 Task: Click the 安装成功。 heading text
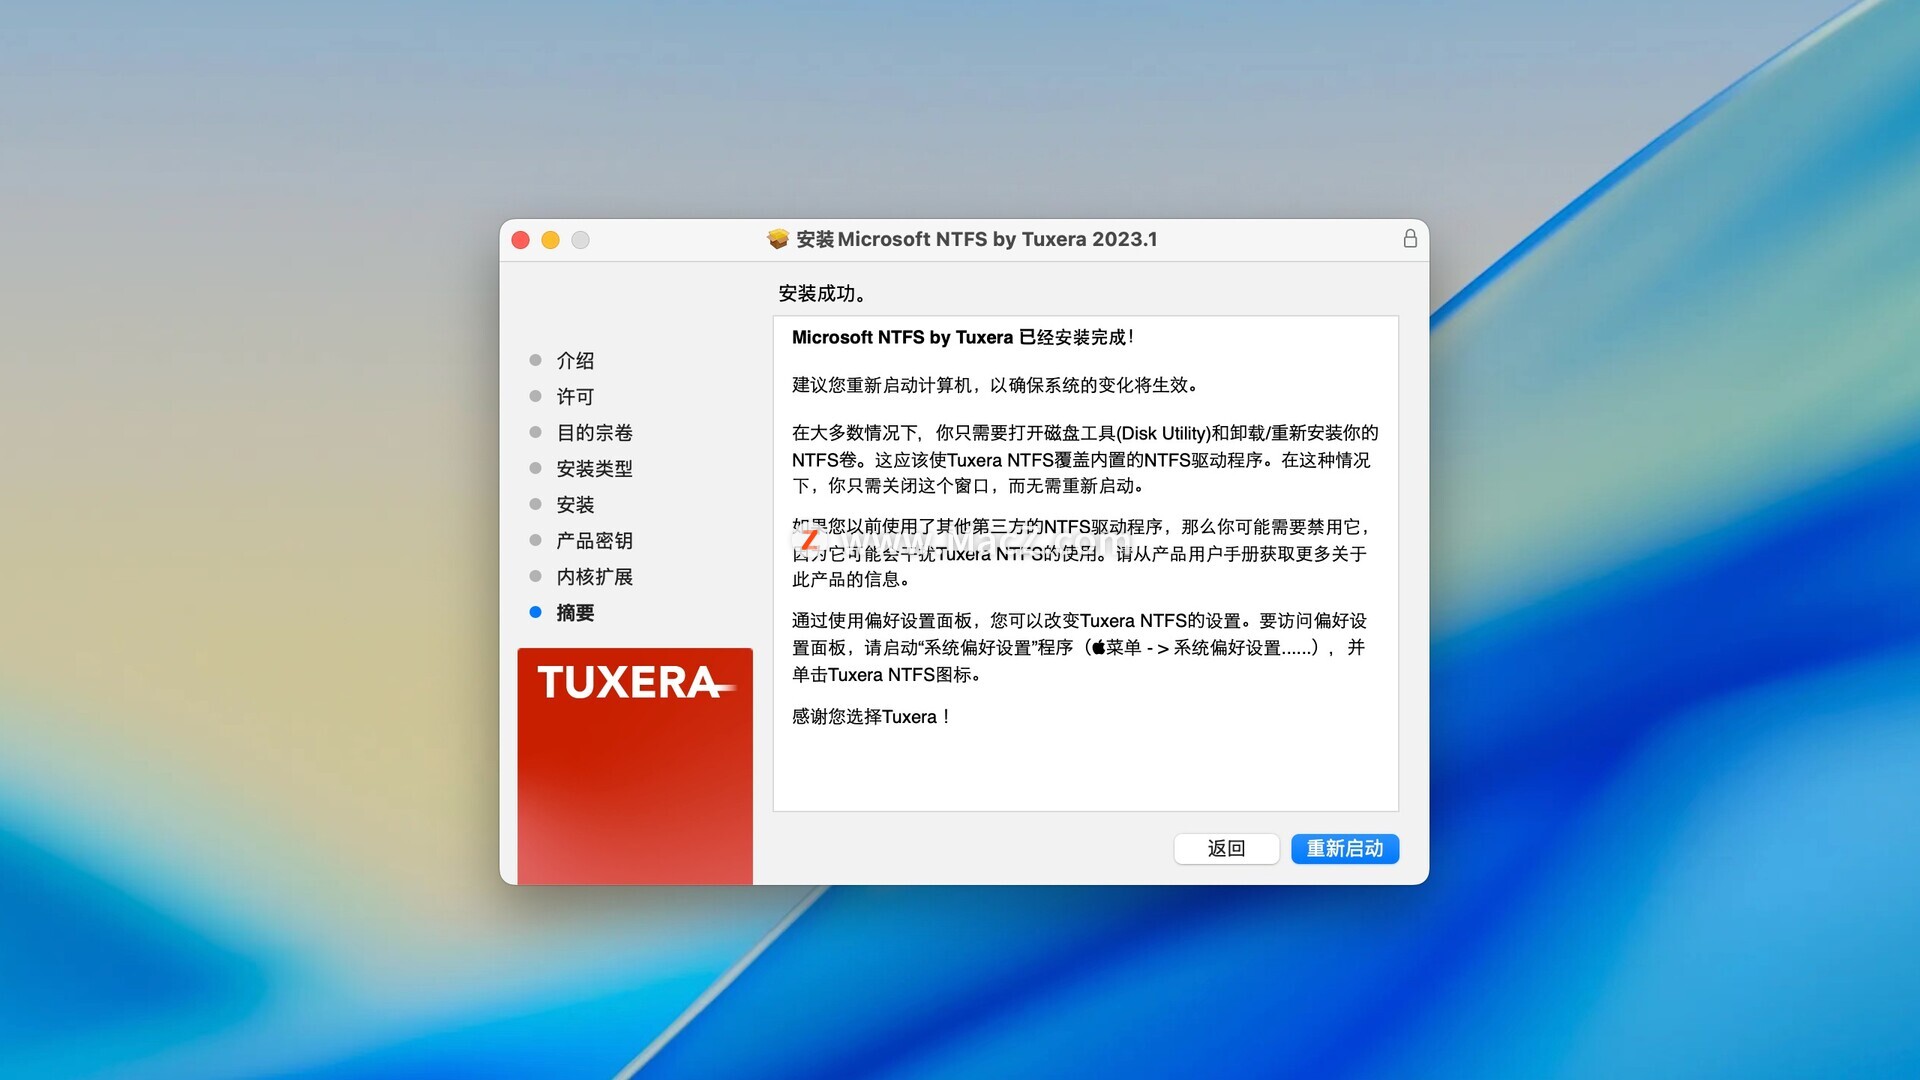822,293
